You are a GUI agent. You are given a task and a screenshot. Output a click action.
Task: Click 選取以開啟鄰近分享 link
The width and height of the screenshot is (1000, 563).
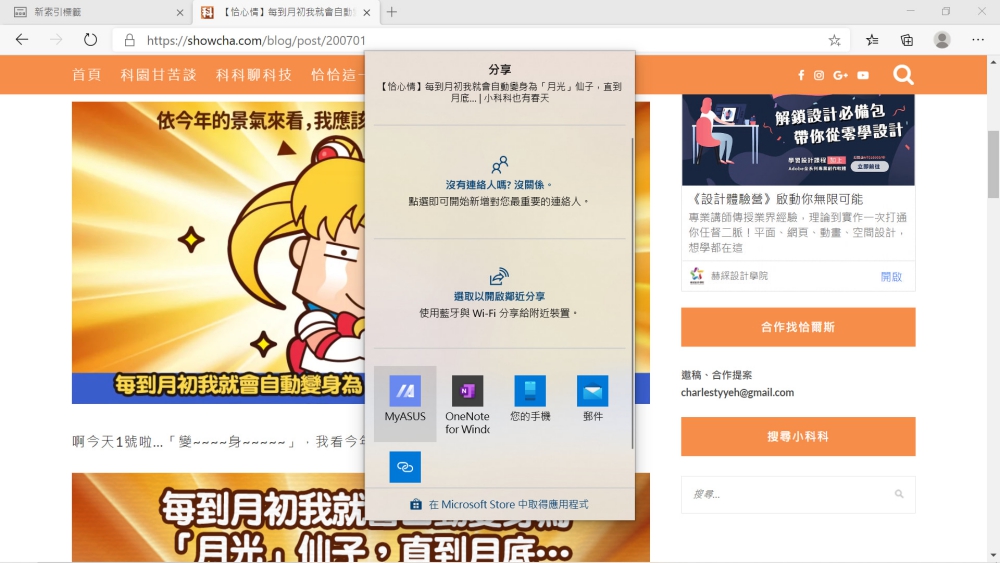pos(499,296)
